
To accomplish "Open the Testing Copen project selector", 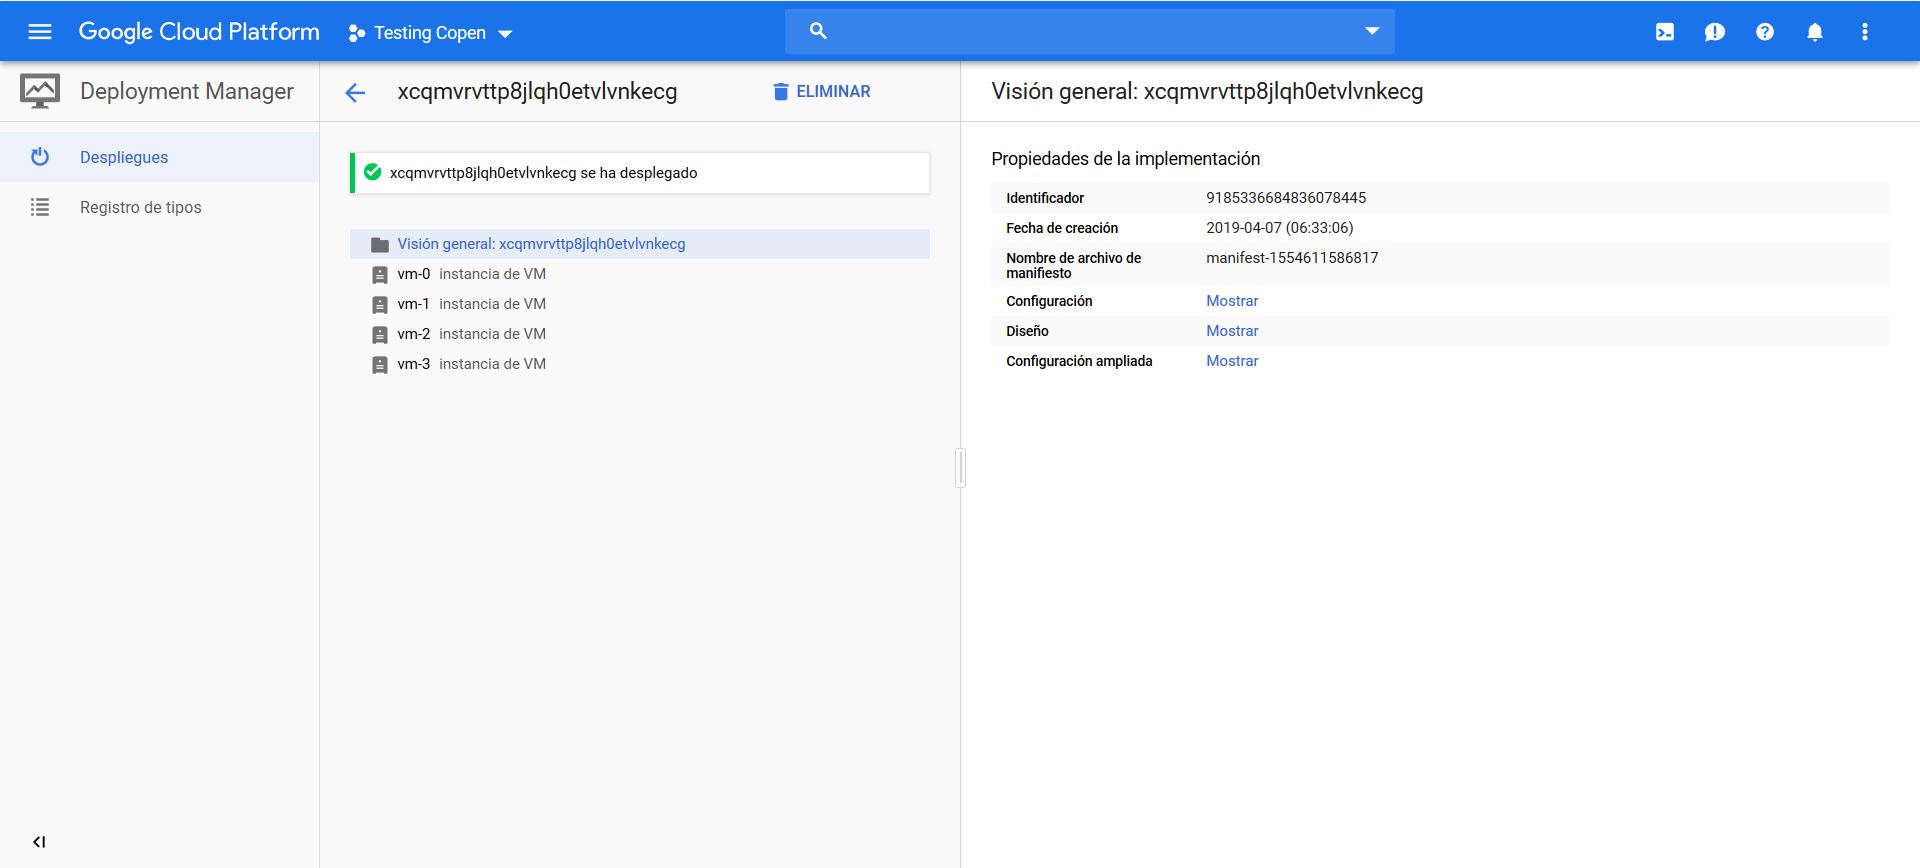I will (430, 33).
